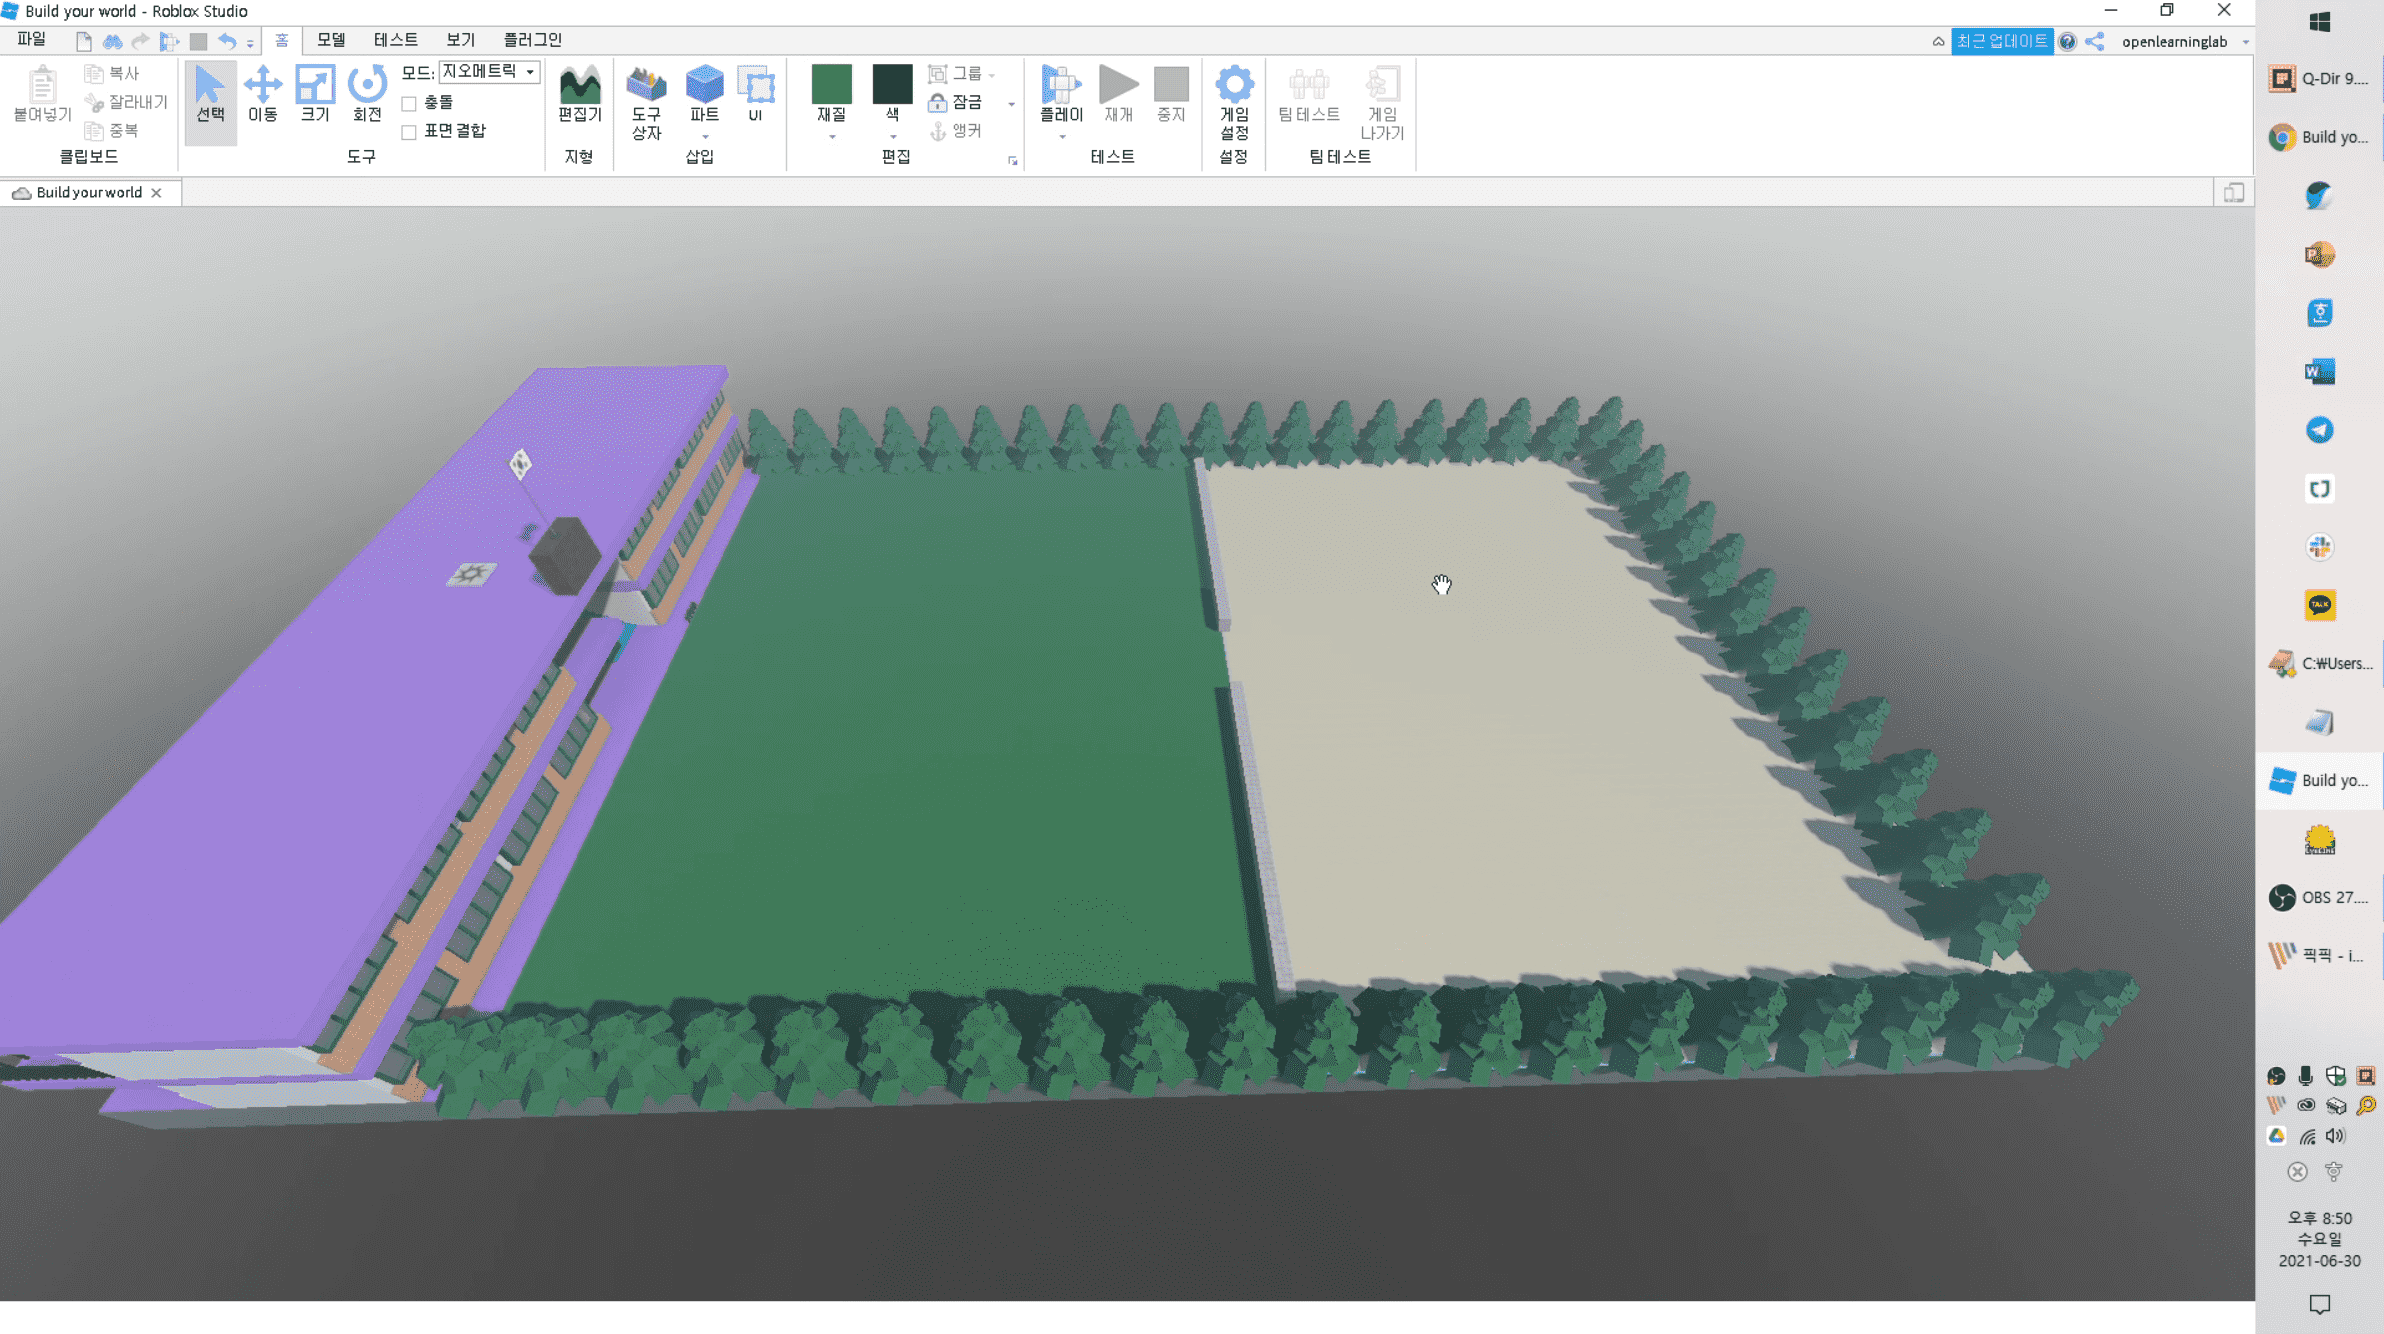The height and width of the screenshot is (1334, 2384).
Task: Open the Toolbox (도구 상자)
Action: [646, 103]
